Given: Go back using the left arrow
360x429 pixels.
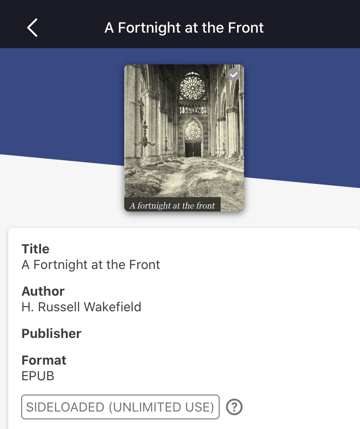Looking at the screenshot, I should (x=32, y=28).
